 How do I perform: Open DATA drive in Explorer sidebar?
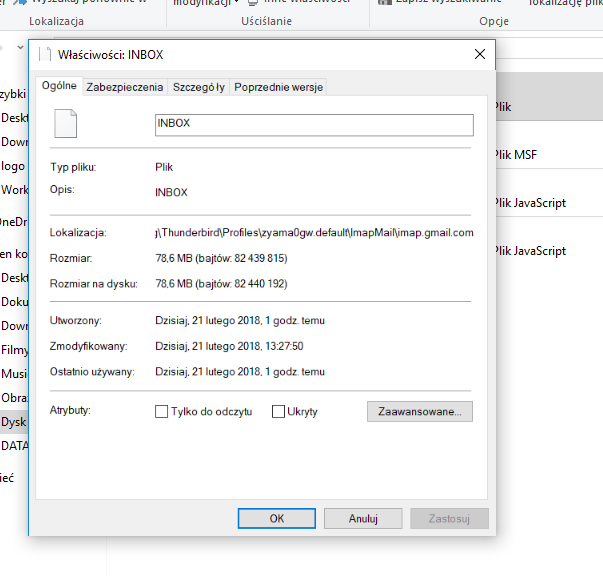click(x=14, y=446)
